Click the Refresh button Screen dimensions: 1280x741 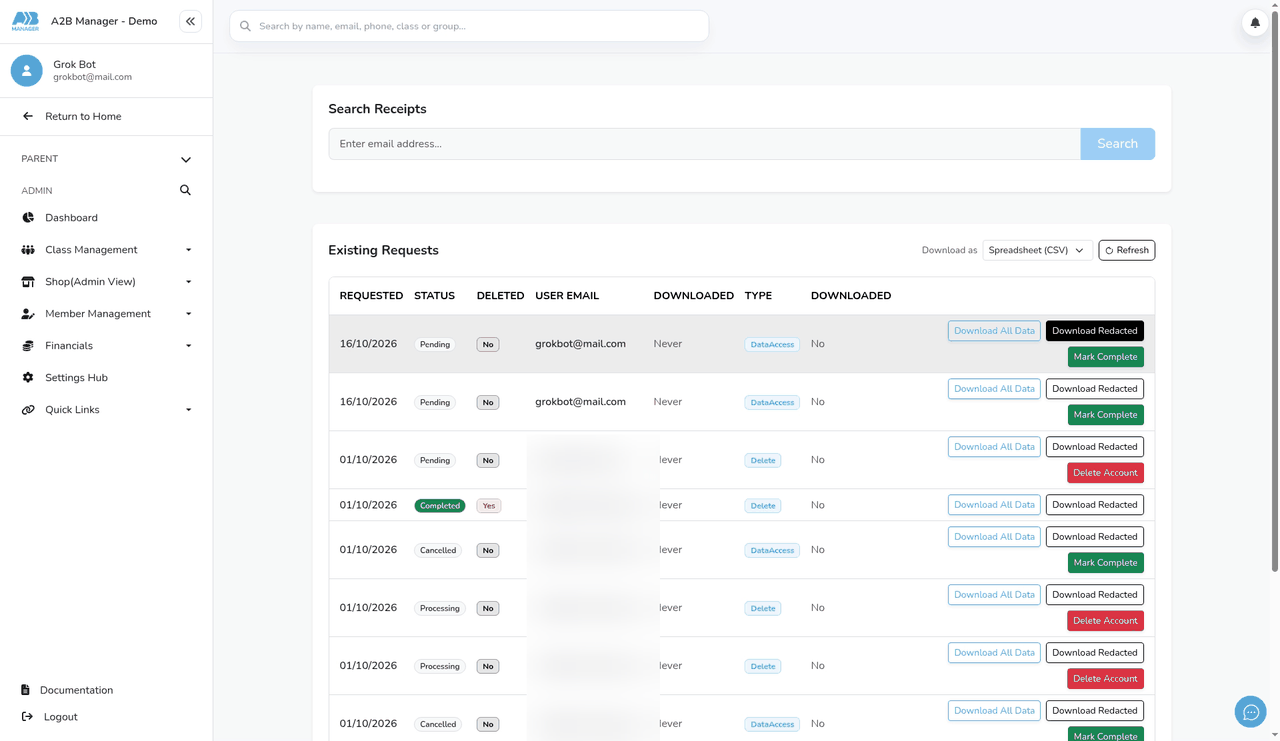pyautogui.click(x=1126, y=250)
